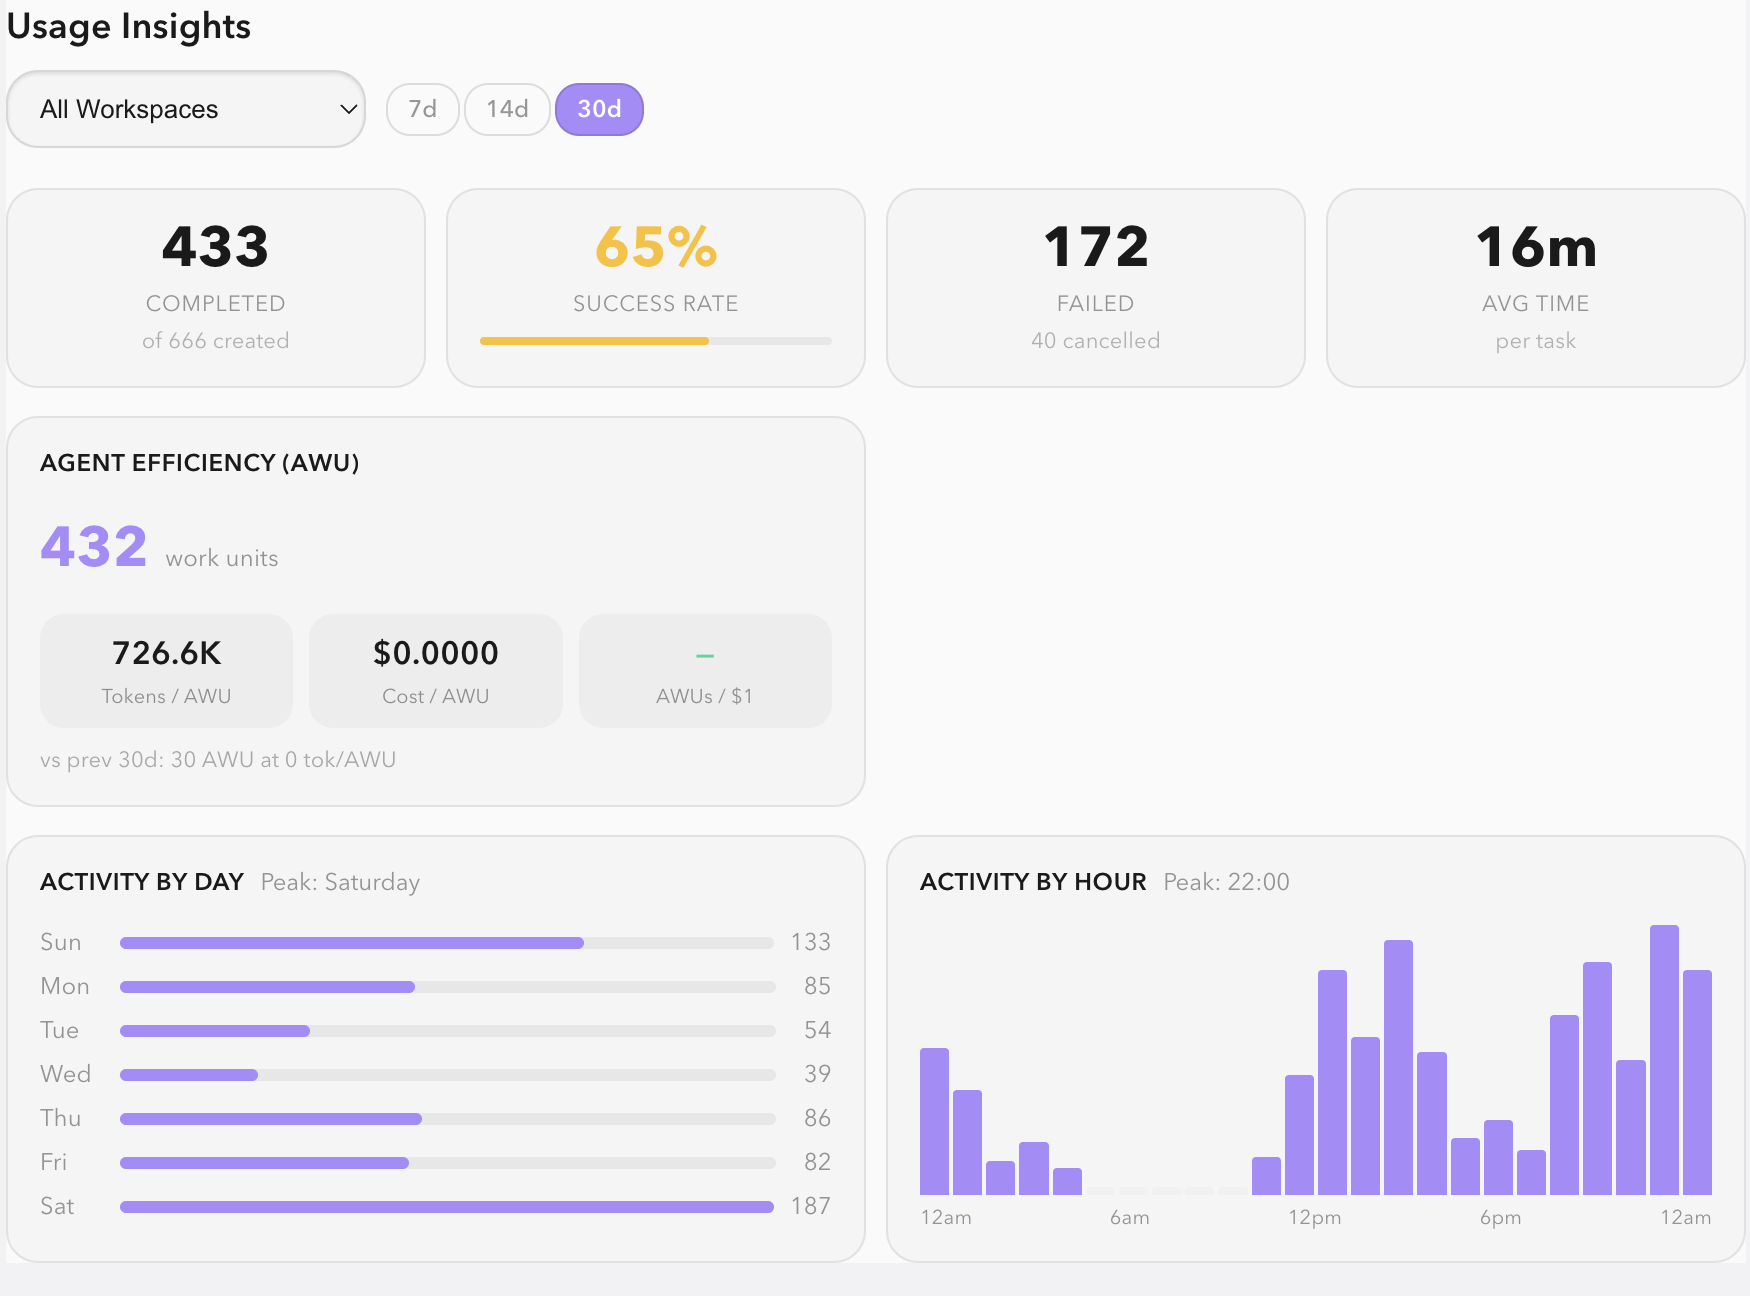The width and height of the screenshot is (1750, 1296).
Task: Click the highlighted 30d filter
Action: click(x=598, y=109)
